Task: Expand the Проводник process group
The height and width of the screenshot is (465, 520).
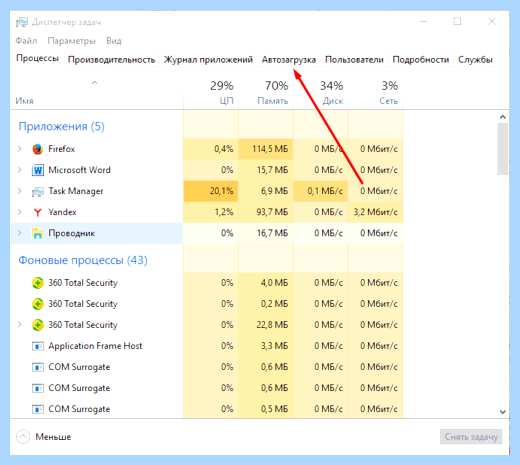Action: tap(20, 233)
